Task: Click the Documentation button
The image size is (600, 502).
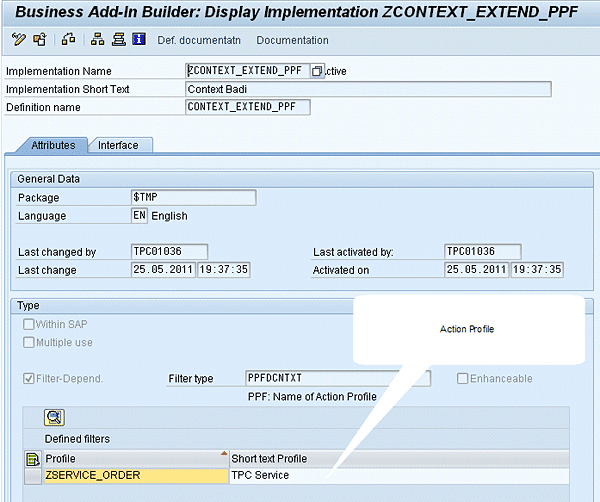Action: (292, 40)
